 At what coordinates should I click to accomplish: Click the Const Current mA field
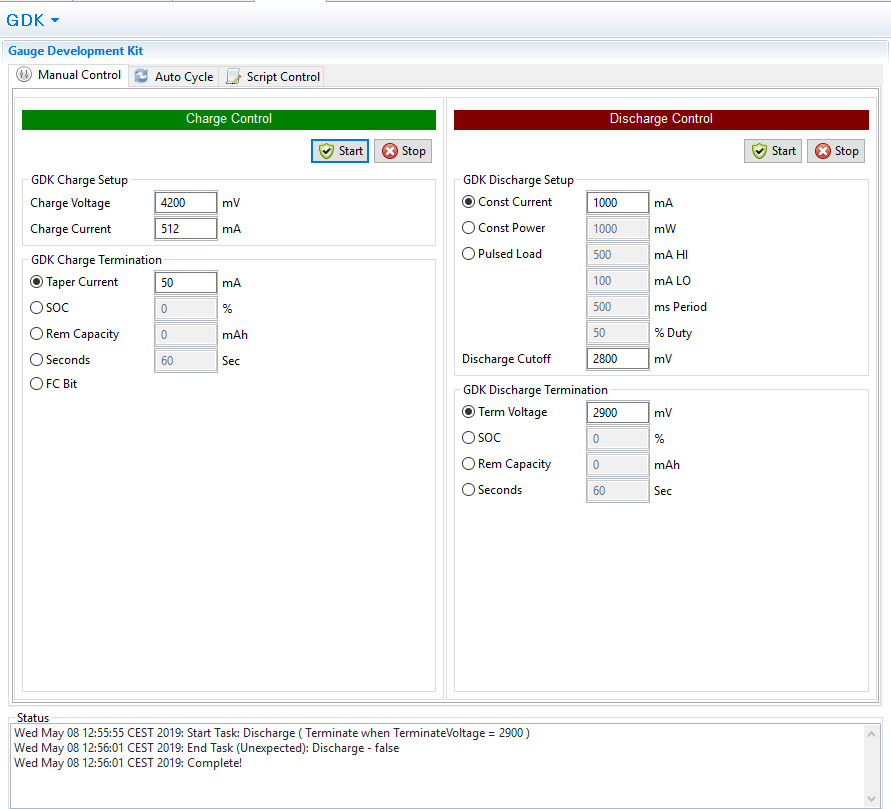[x=618, y=203]
